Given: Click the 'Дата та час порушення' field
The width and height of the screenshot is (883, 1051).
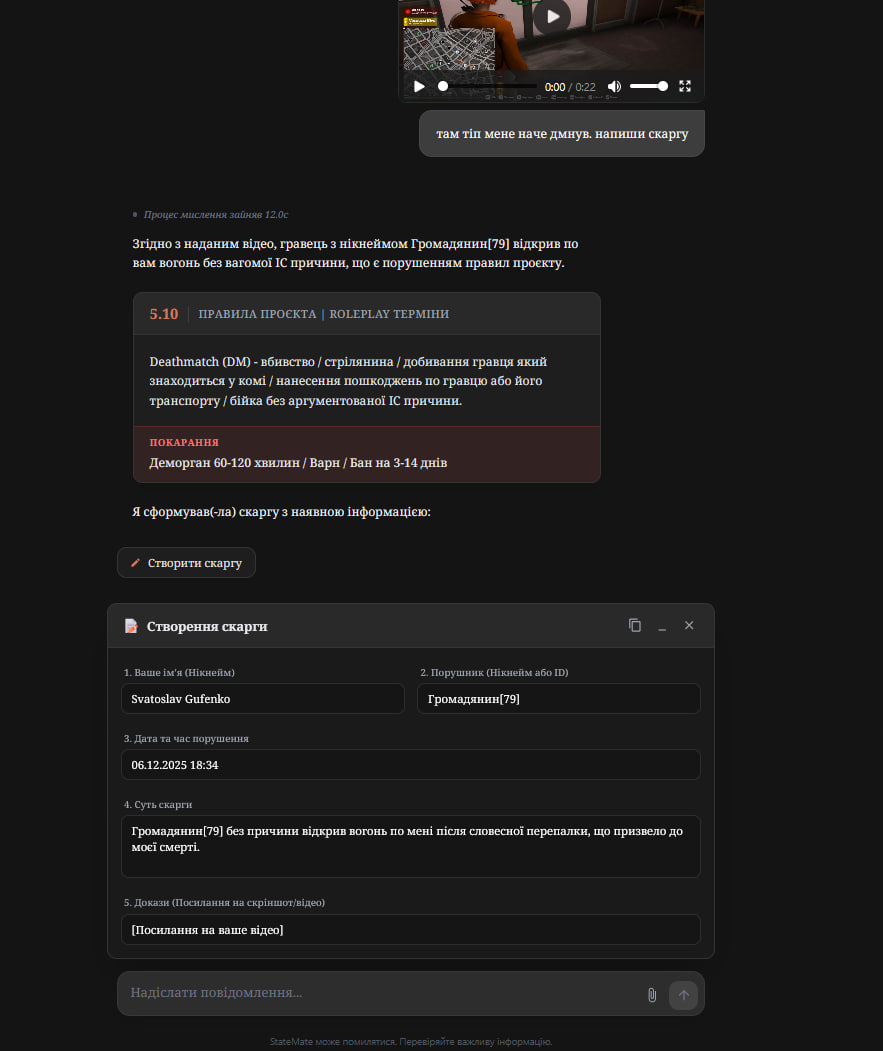Looking at the screenshot, I should [x=410, y=765].
